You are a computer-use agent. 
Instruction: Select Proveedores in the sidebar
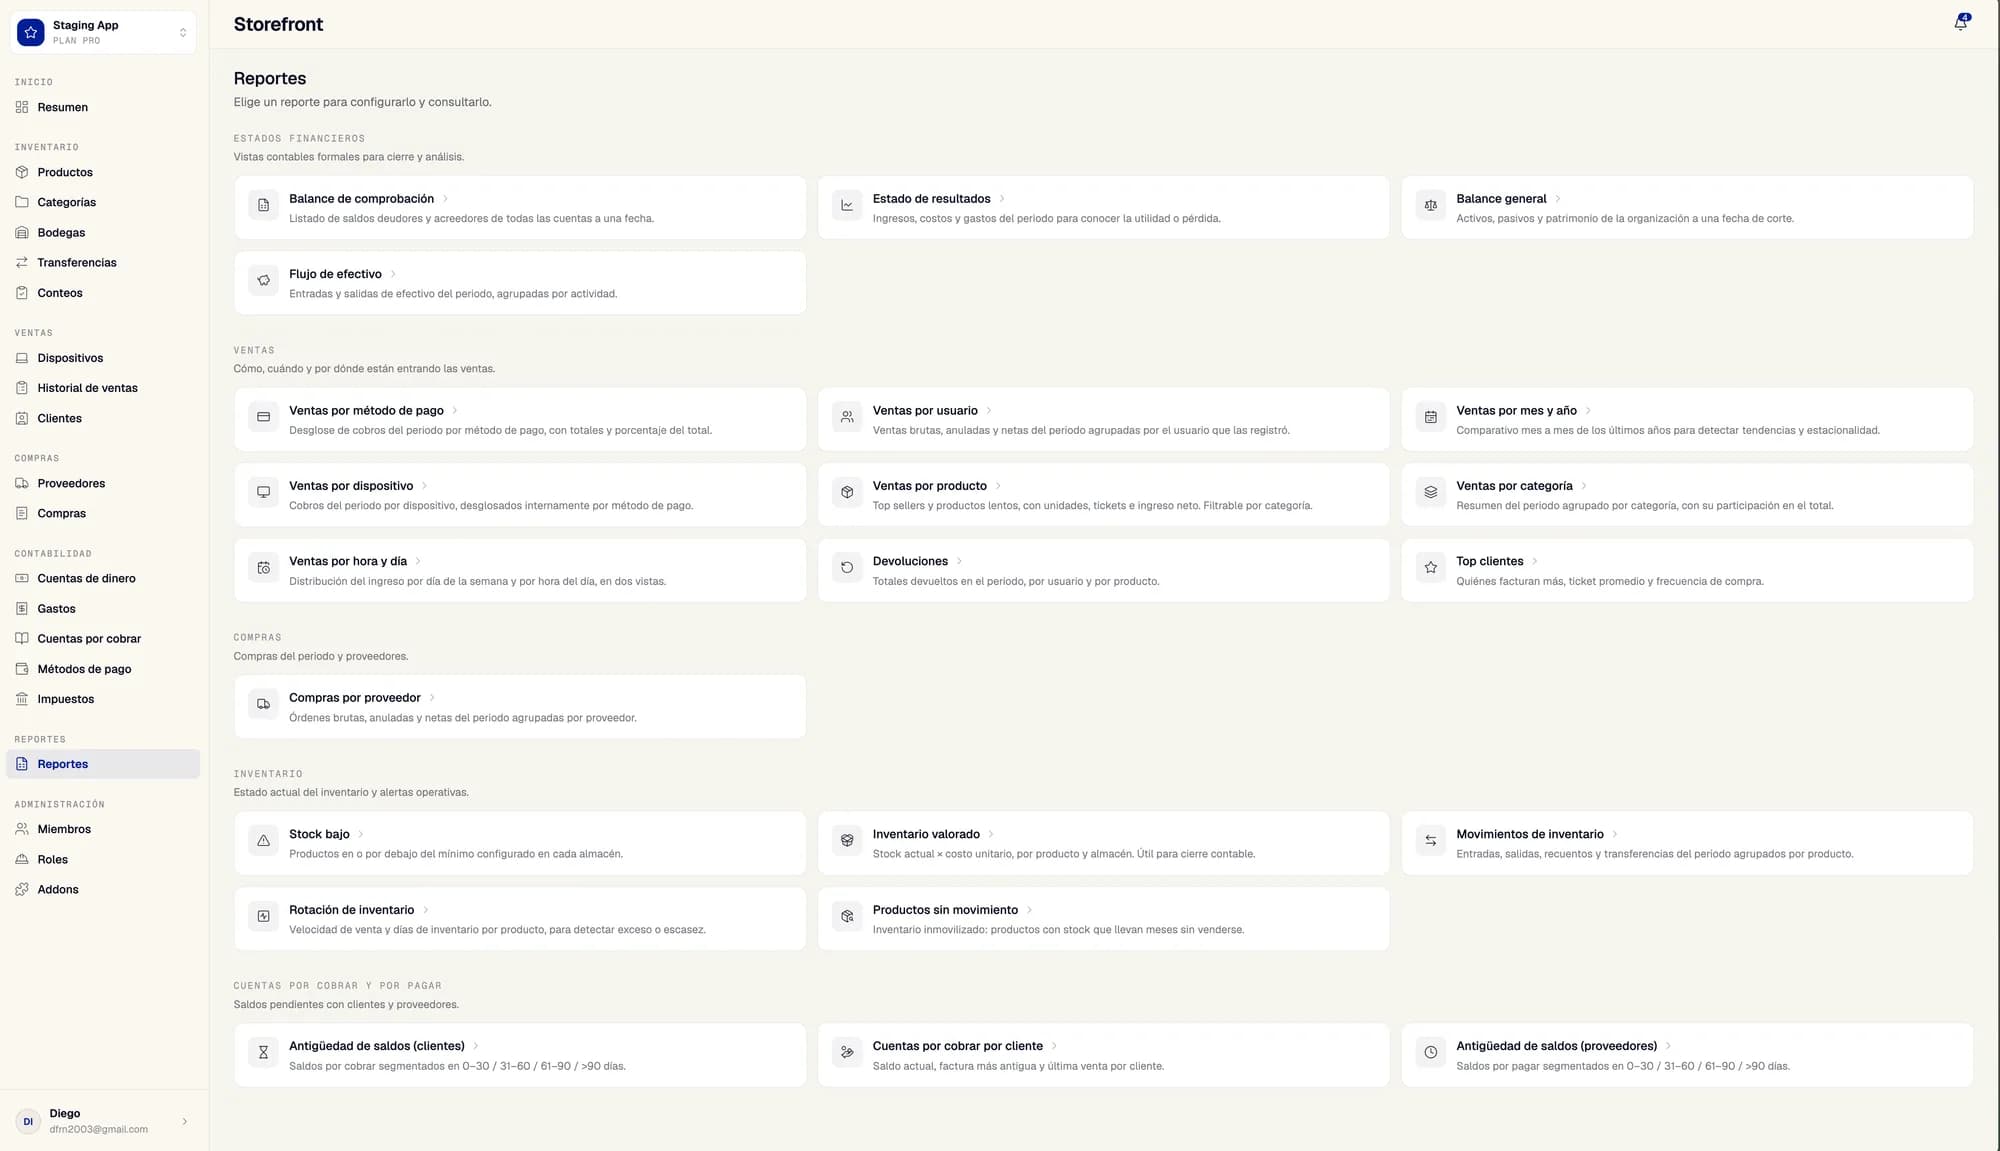click(103, 483)
